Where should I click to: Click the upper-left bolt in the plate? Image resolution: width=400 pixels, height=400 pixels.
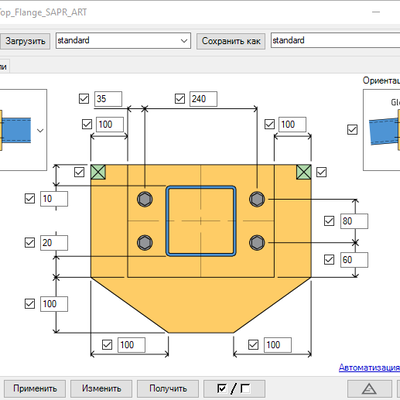click(x=145, y=199)
